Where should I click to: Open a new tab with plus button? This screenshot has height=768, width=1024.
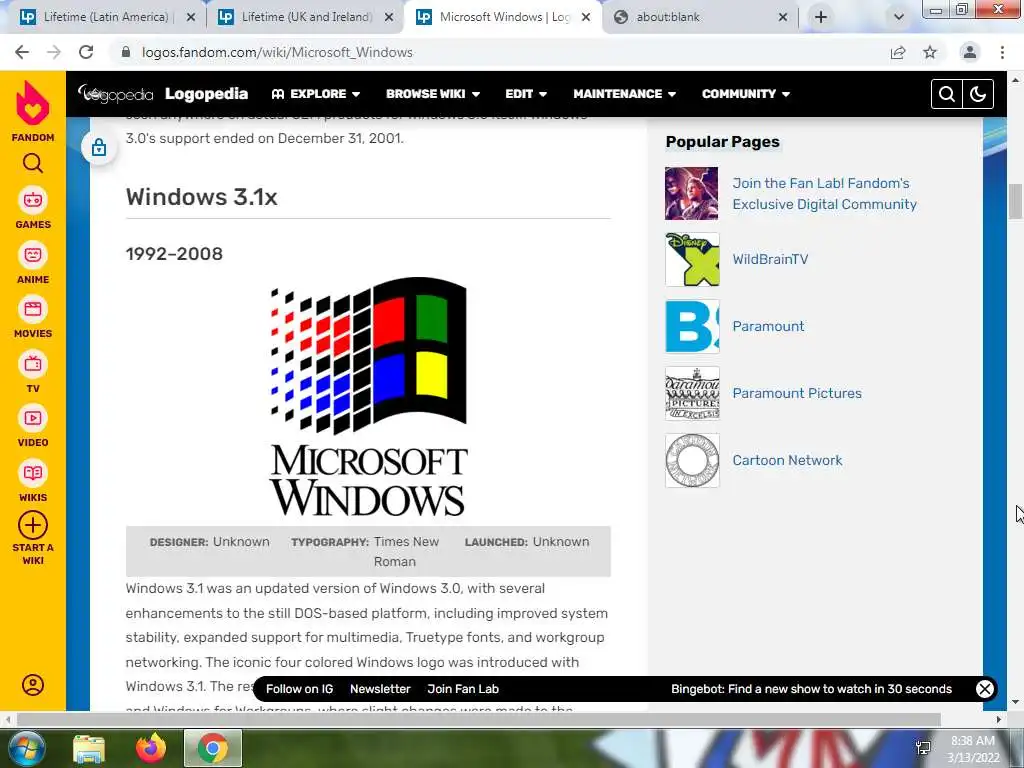(821, 17)
